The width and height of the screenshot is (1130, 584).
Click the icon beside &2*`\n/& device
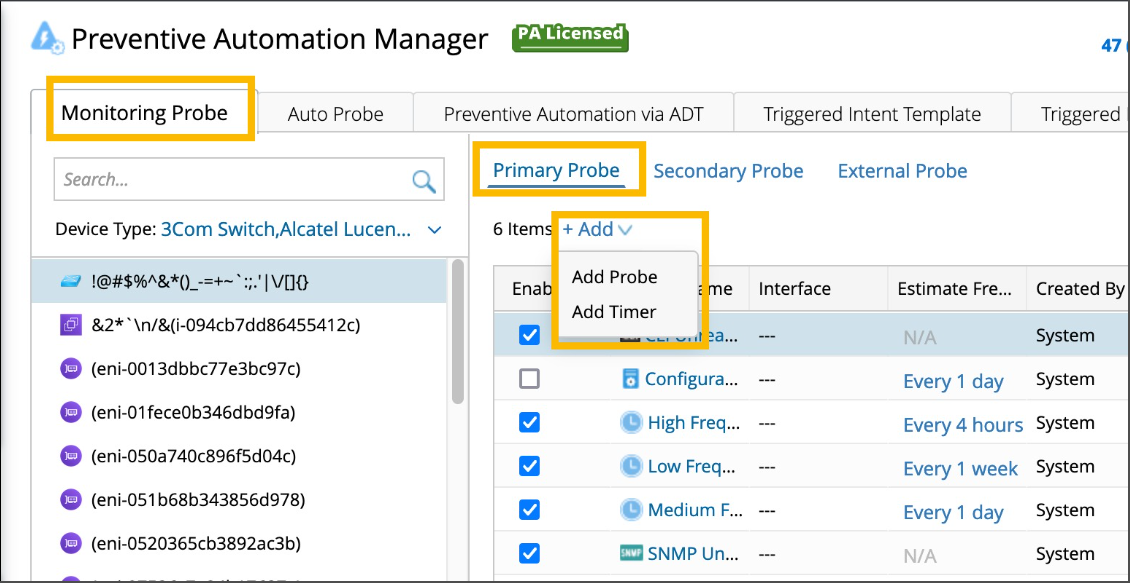point(71,325)
